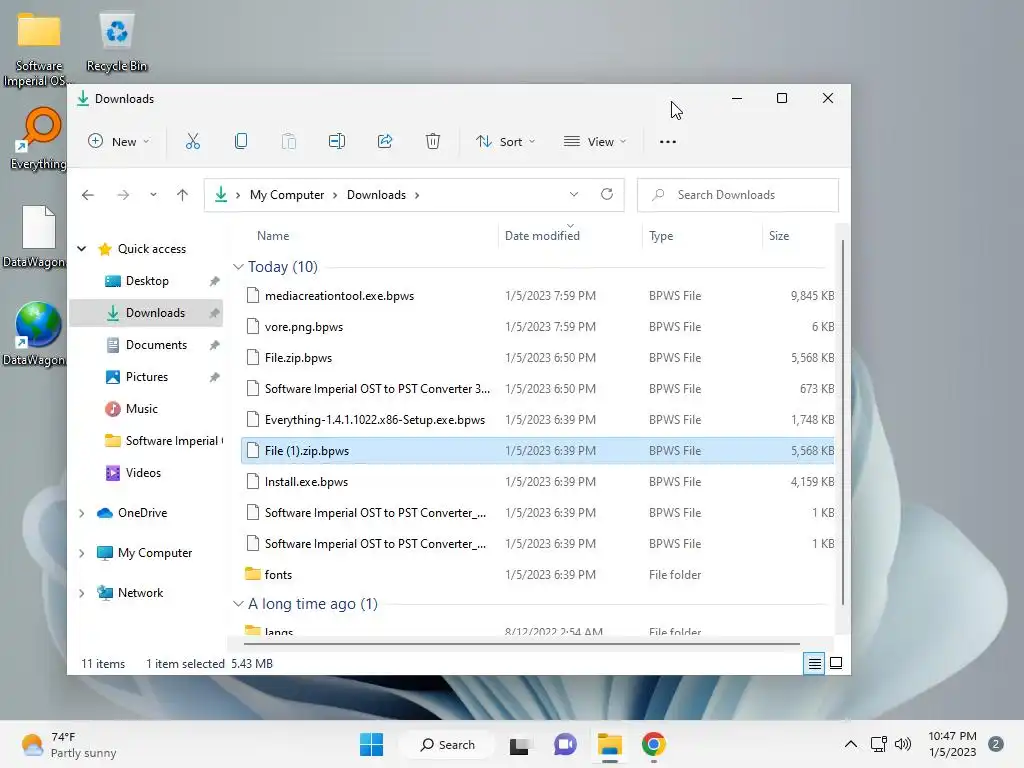This screenshot has height=768, width=1024.
Task: Switch to large thumbnails view icon
Action: click(836, 664)
